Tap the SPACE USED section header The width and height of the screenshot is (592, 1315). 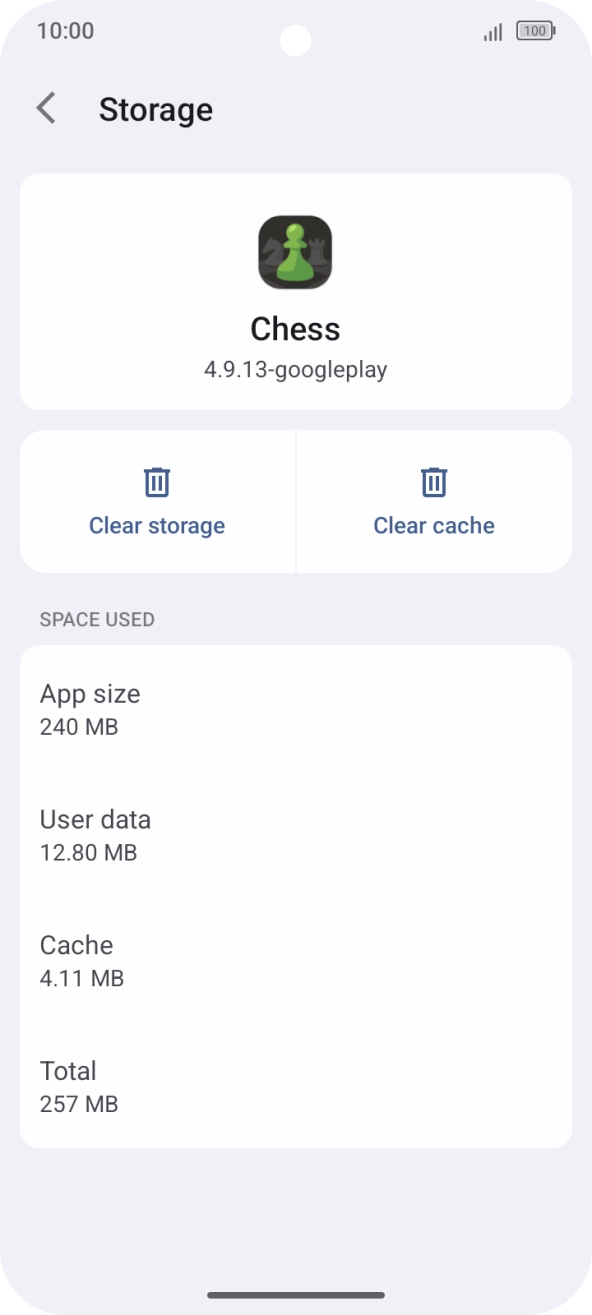tap(97, 619)
